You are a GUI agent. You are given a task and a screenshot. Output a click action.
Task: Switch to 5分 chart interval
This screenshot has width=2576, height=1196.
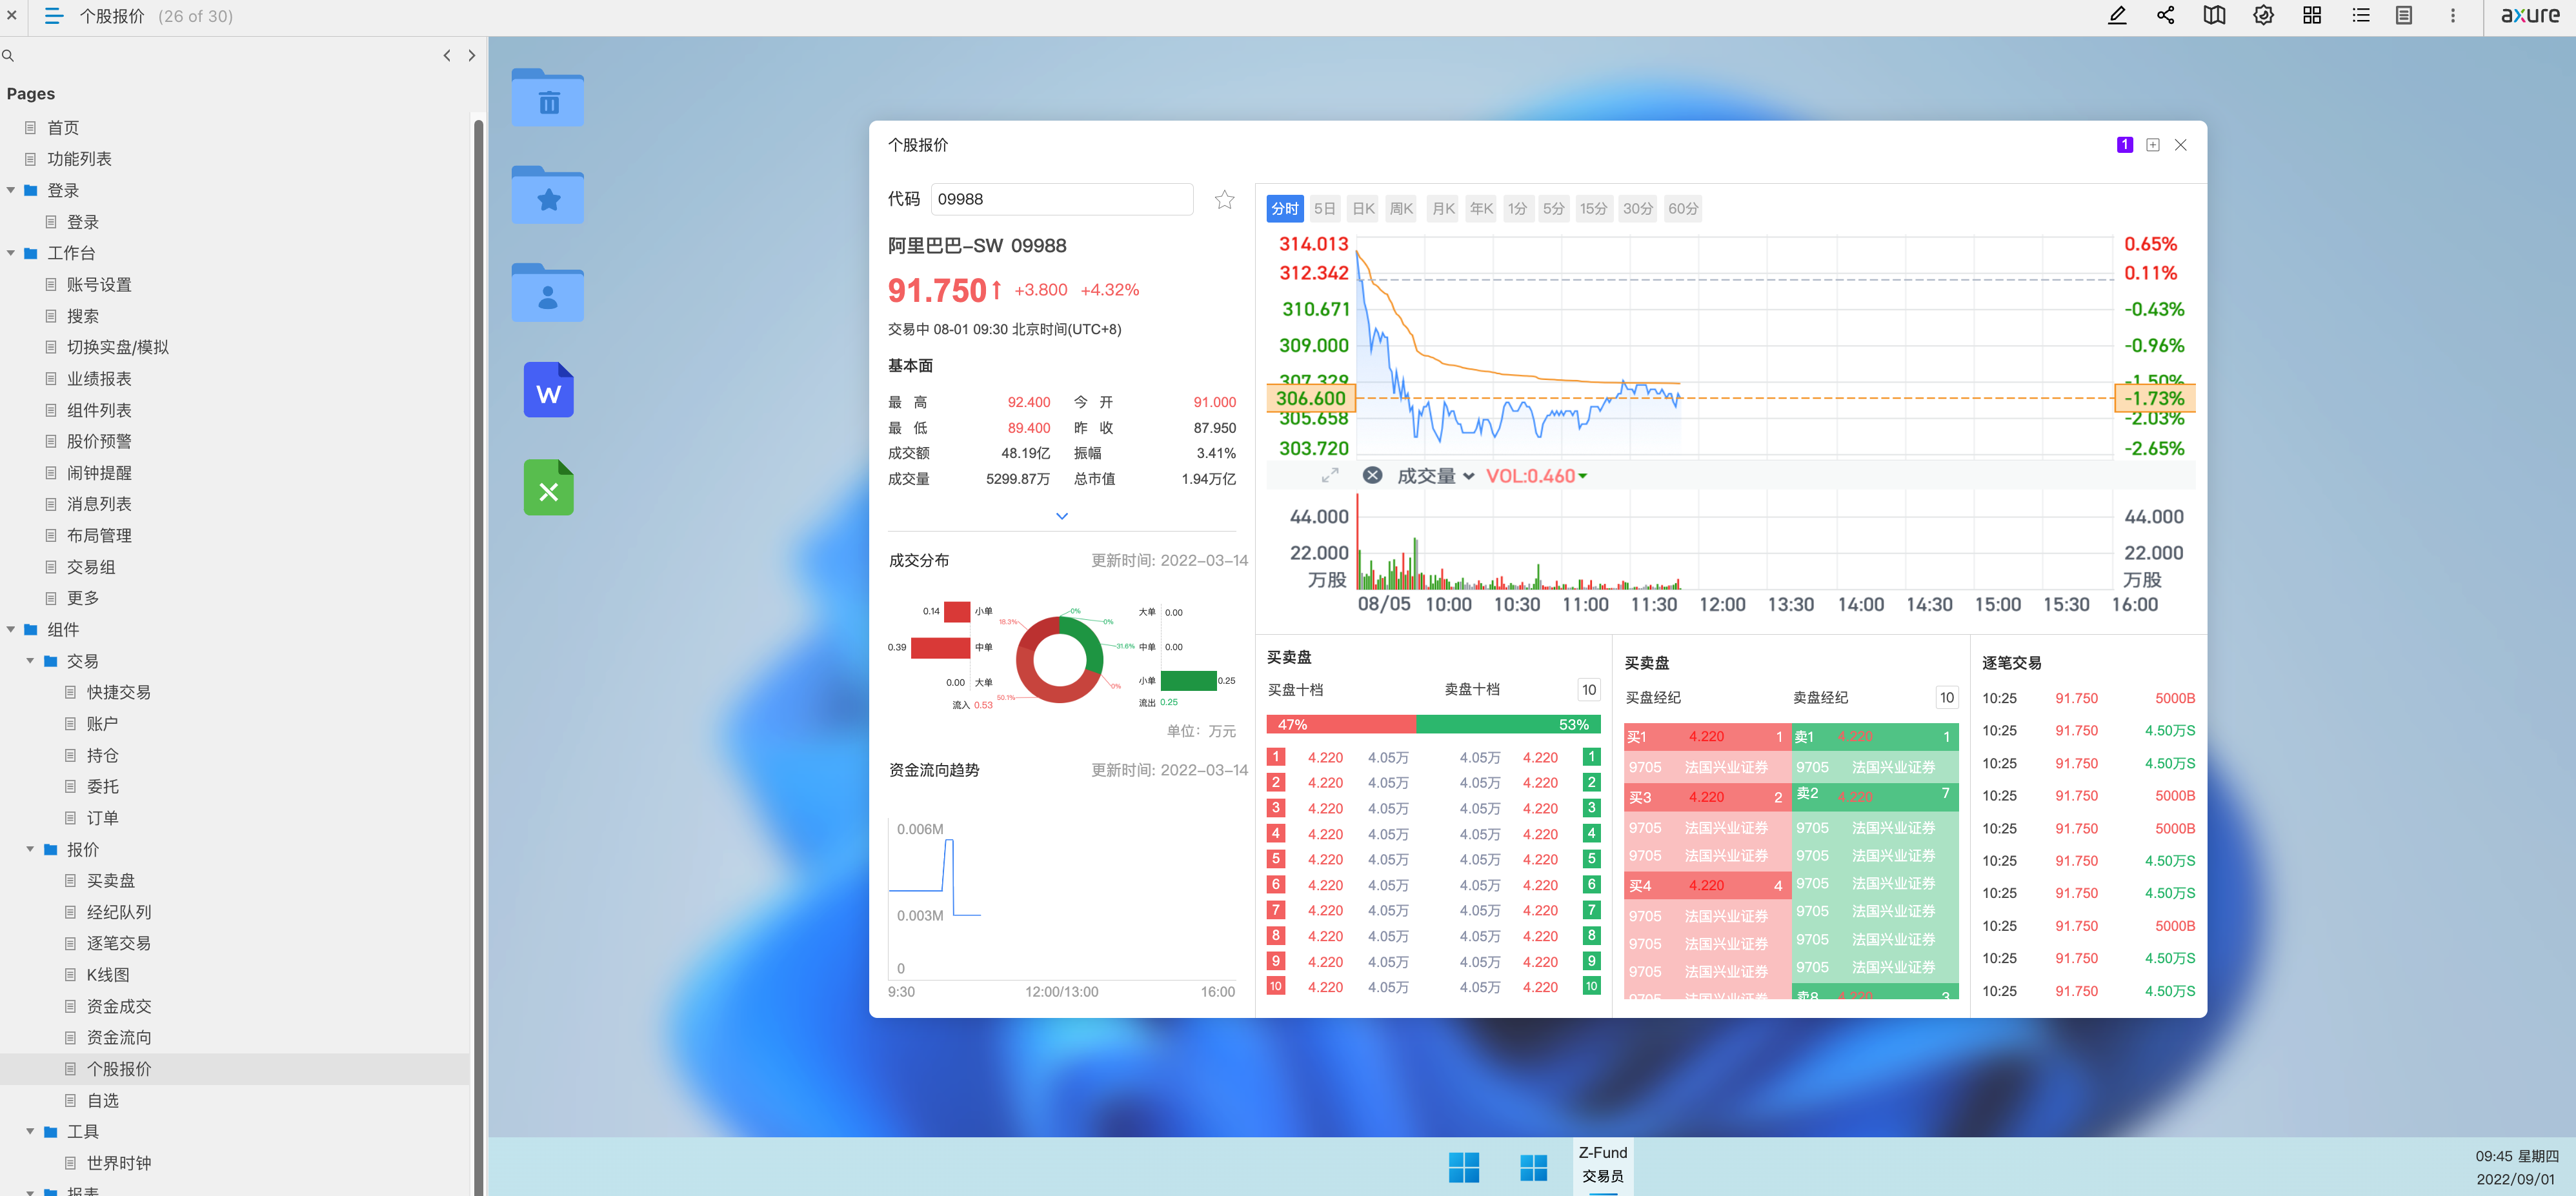[x=1553, y=209]
